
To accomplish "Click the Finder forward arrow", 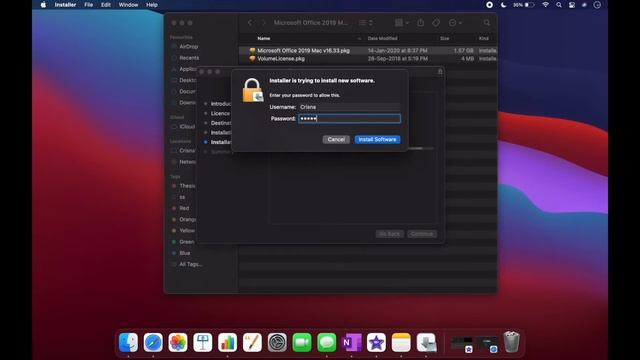I will coord(263,23).
